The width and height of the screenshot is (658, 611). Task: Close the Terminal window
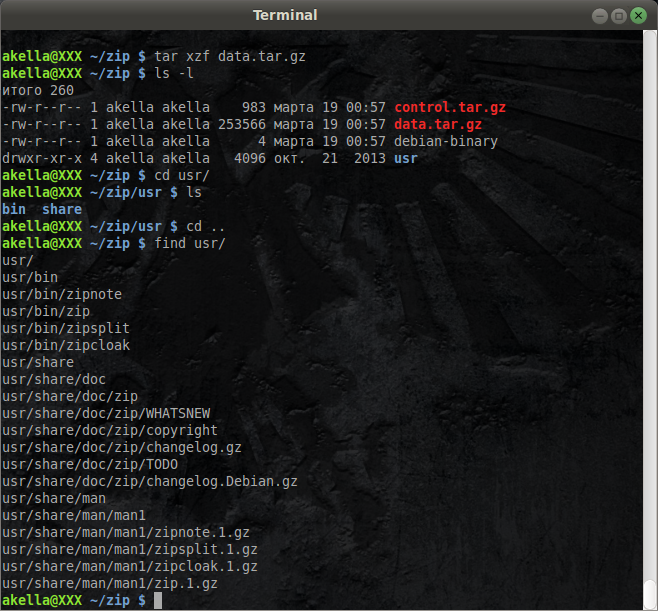point(638,16)
